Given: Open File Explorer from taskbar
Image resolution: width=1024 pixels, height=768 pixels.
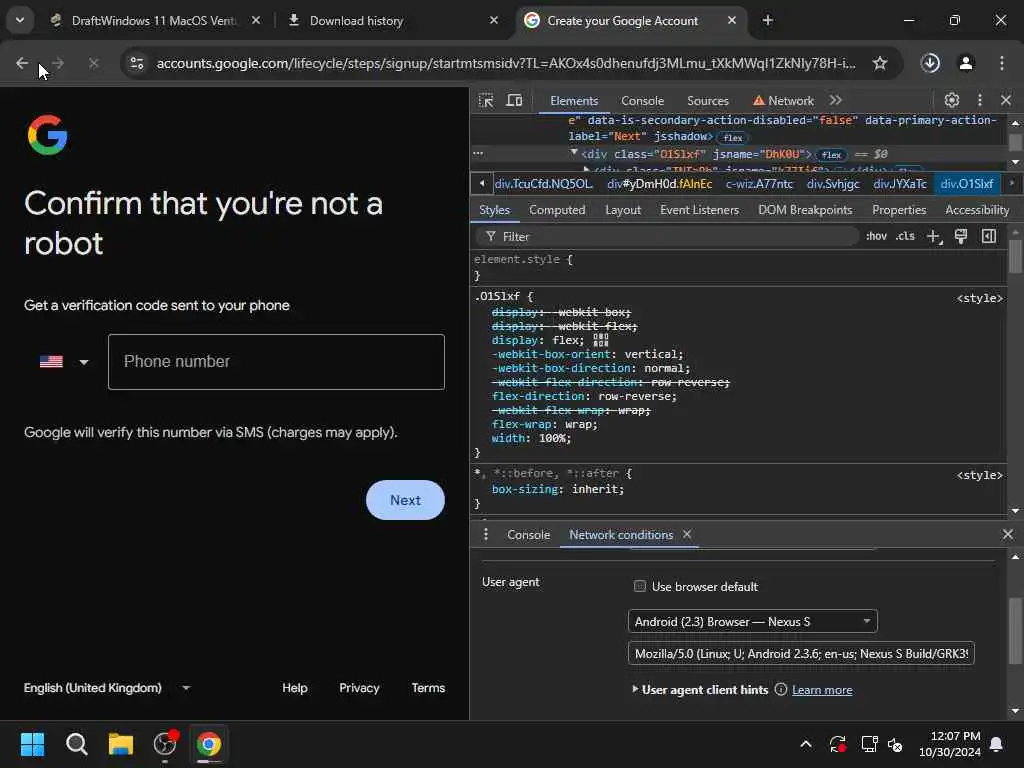Looking at the screenshot, I should 121,744.
